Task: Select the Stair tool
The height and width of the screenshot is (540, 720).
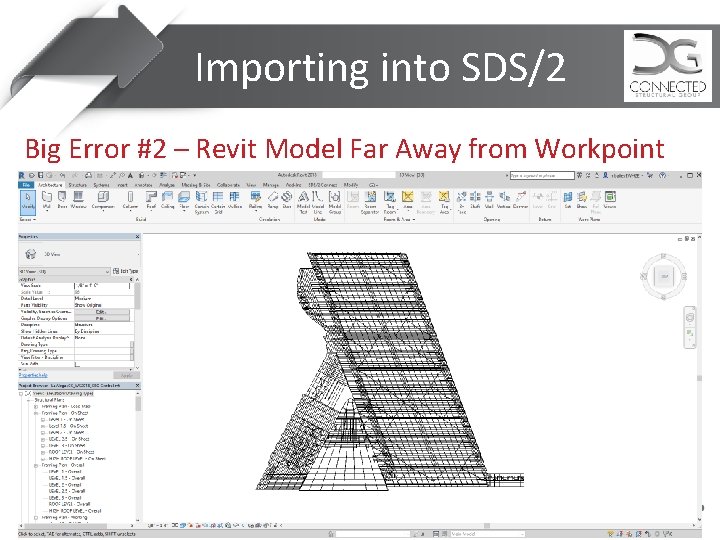Action: coord(287,201)
